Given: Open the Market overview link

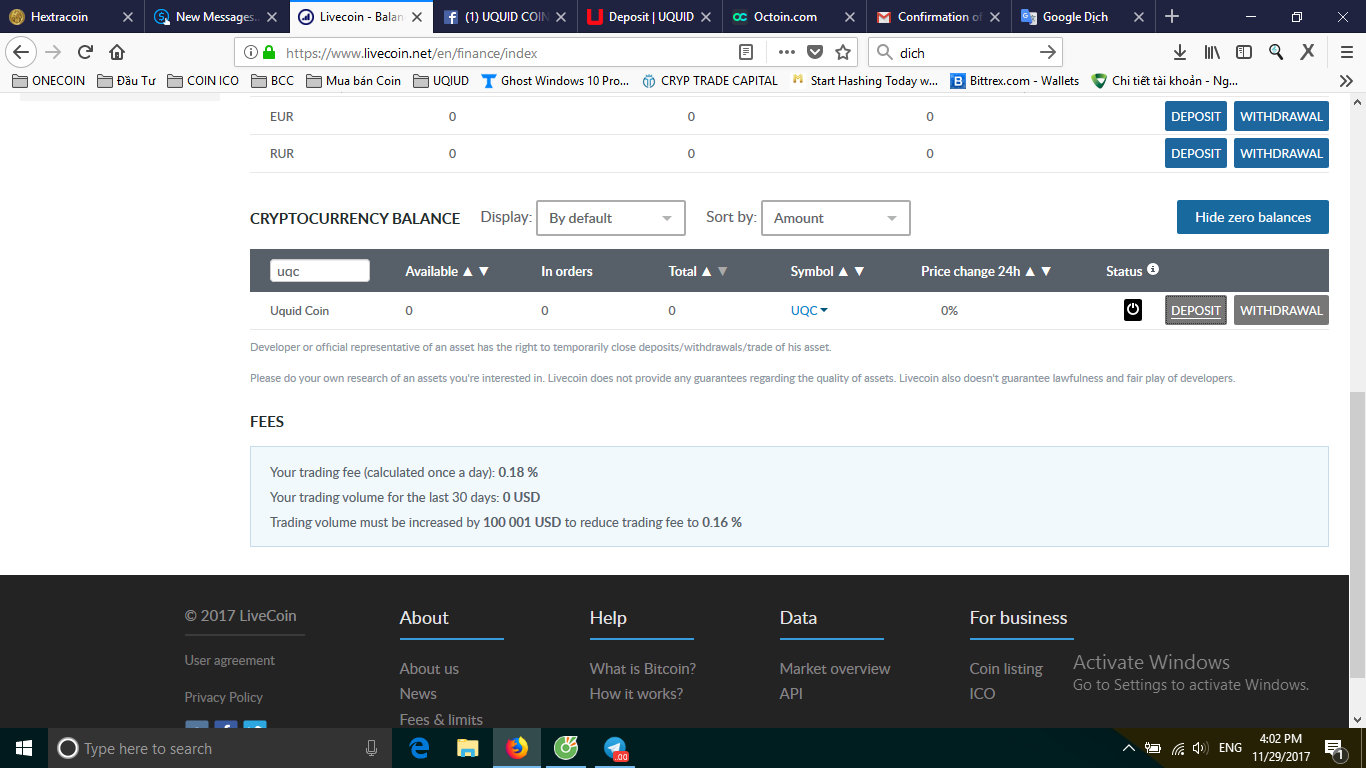Looking at the screenshot, I should tap(835, 668).
